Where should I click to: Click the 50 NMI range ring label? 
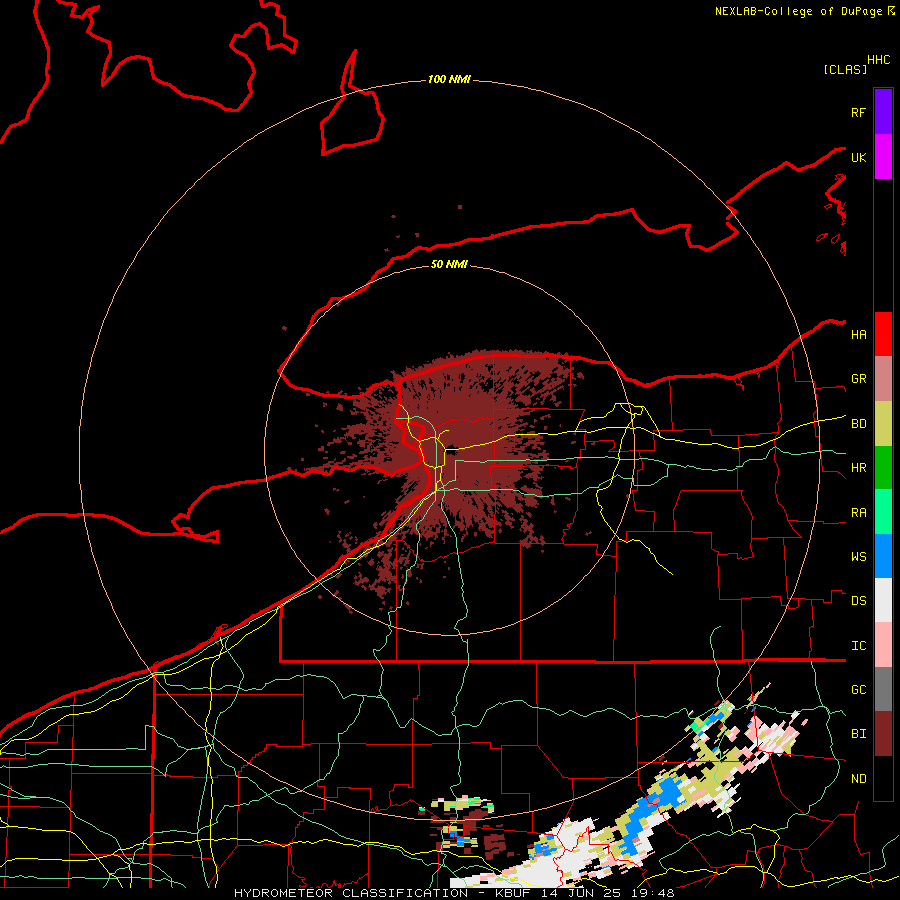pyautogui.click(x=449, y=264)
